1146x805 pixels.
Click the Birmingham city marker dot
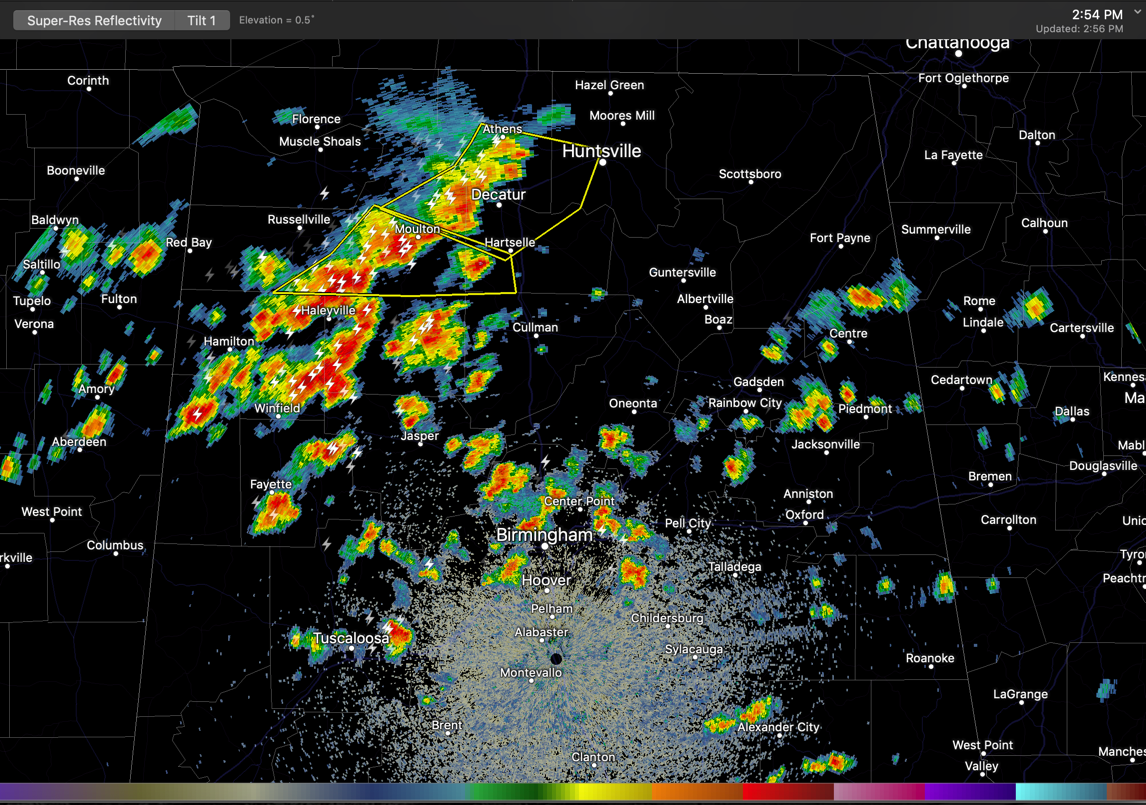tap(545, 547)
